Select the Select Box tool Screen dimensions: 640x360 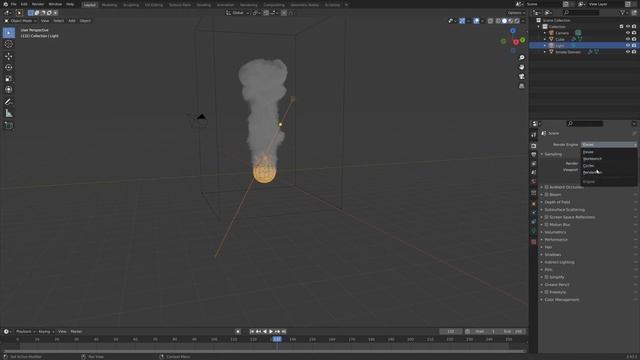pyautogui.click(x=9, y=33)
